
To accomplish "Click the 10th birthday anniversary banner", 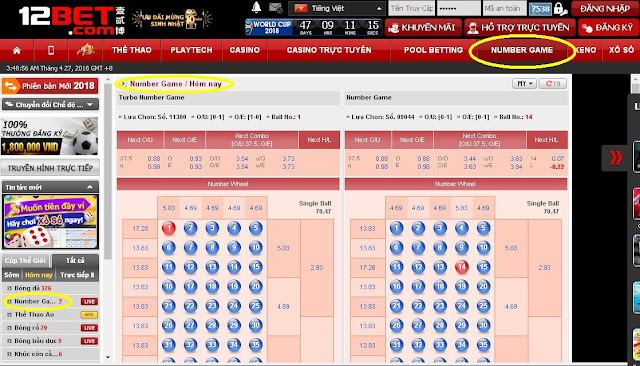I will tap(172, 19).
